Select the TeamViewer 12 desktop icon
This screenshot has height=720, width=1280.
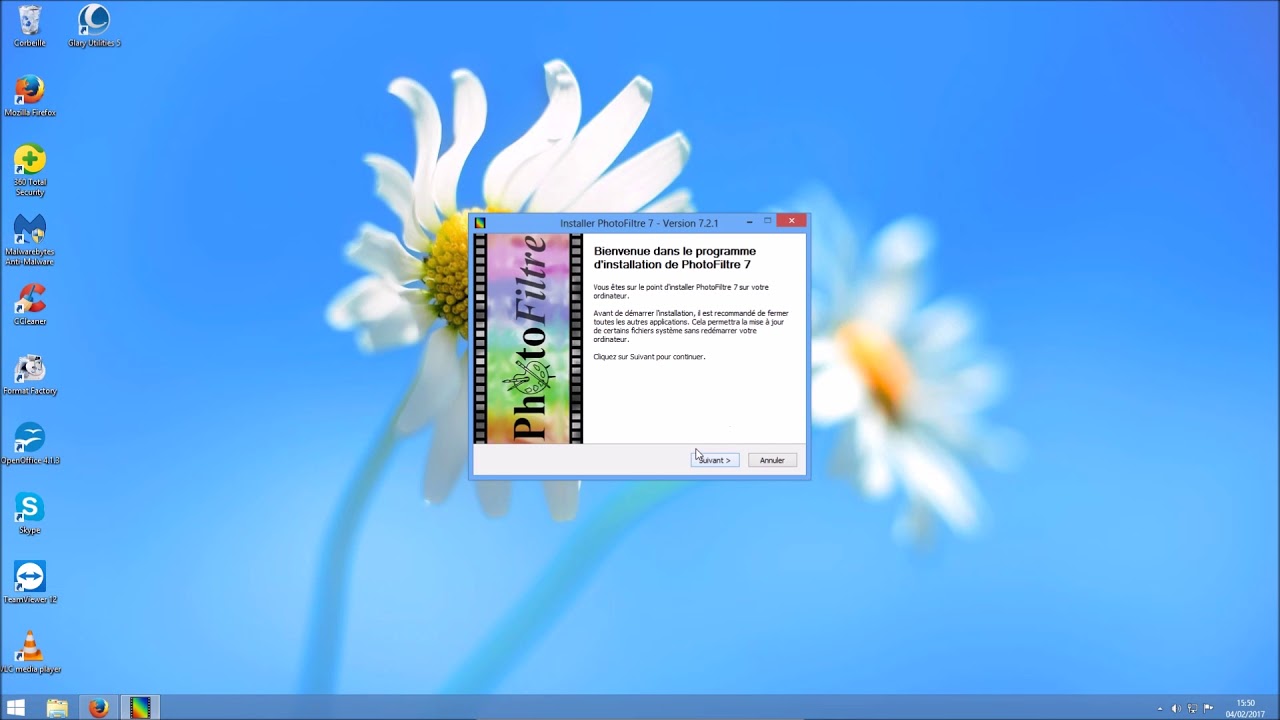30,583
